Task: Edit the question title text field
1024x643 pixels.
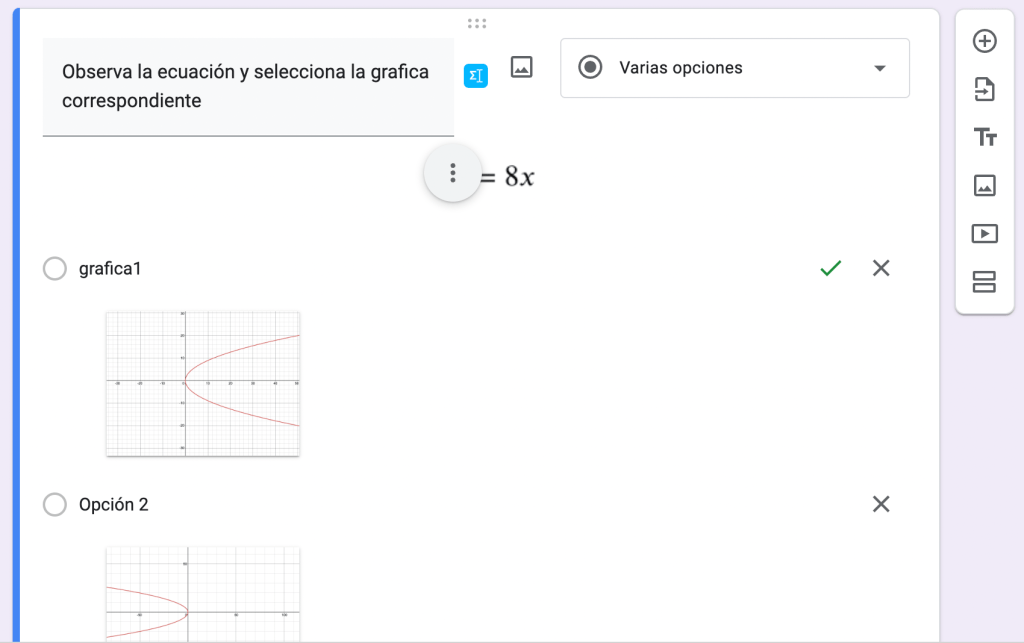Action: [x=247, y=86]
